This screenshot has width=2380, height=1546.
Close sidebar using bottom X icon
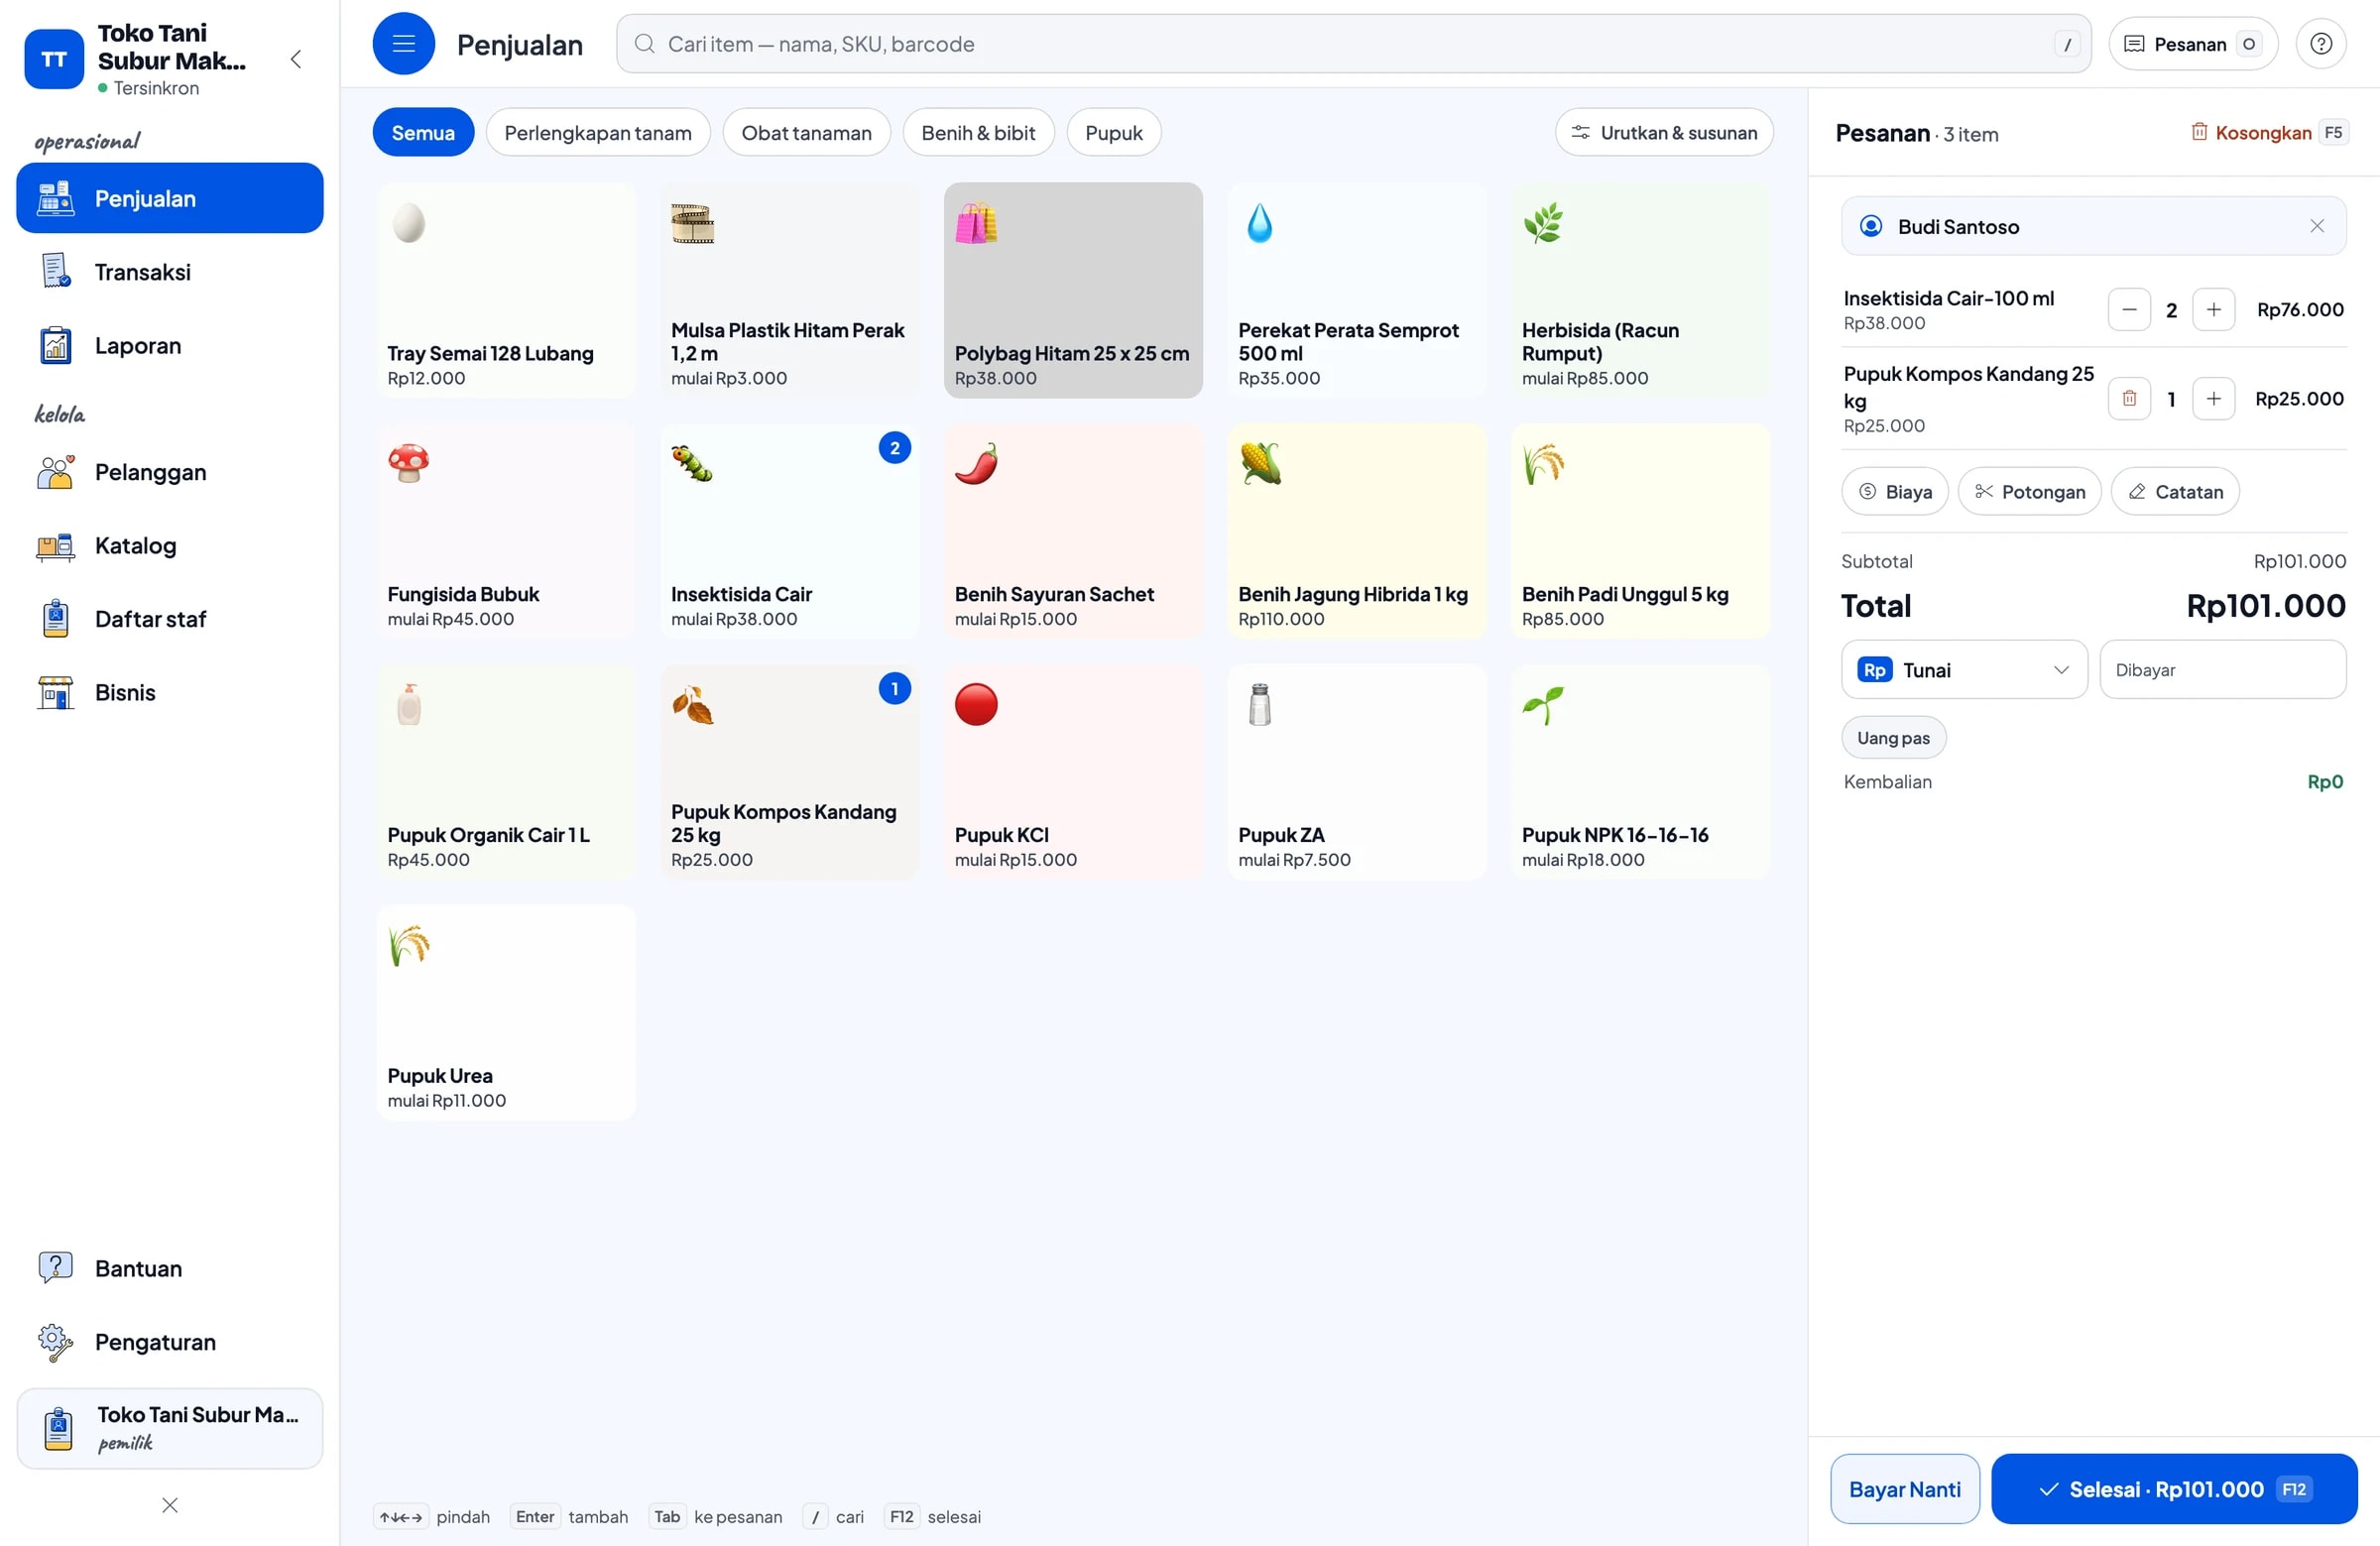click(x=170, y=1505)
